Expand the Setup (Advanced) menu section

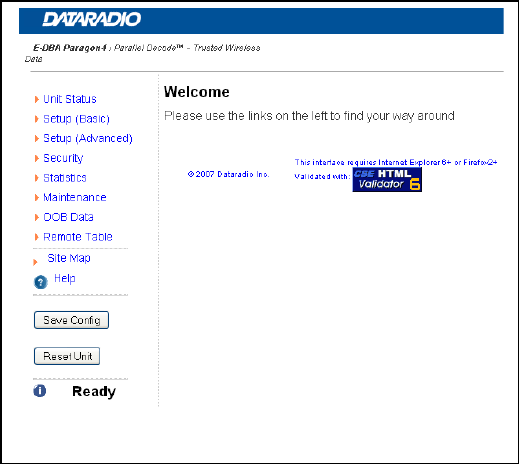[x=88, y=138]
